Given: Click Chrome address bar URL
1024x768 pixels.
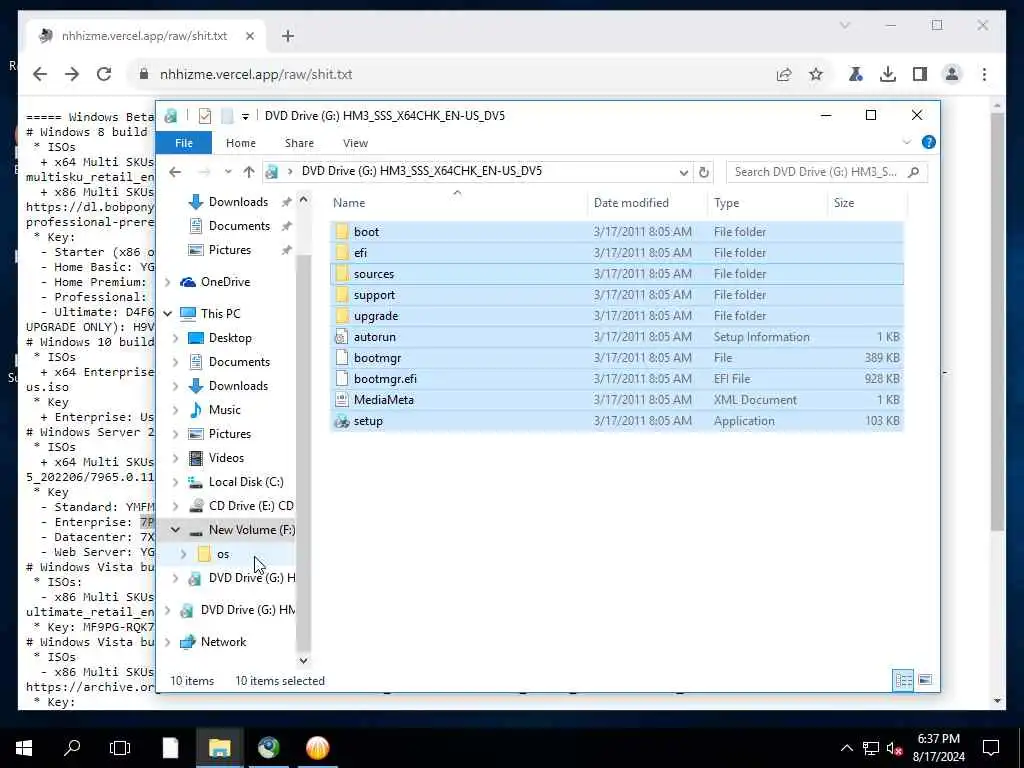Looking at the screenshot, I should 256,74.
